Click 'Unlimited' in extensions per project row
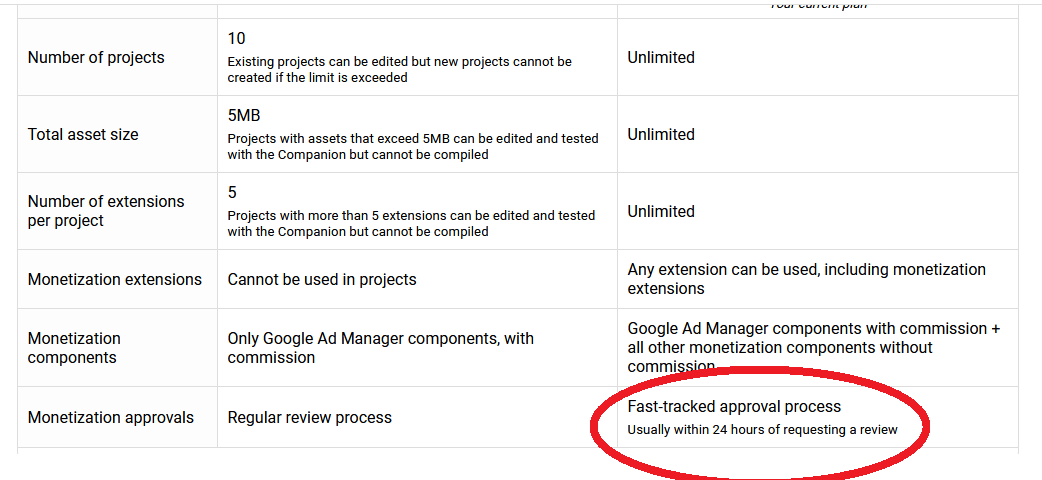The image size is (1042, 480). coord(661,211)
